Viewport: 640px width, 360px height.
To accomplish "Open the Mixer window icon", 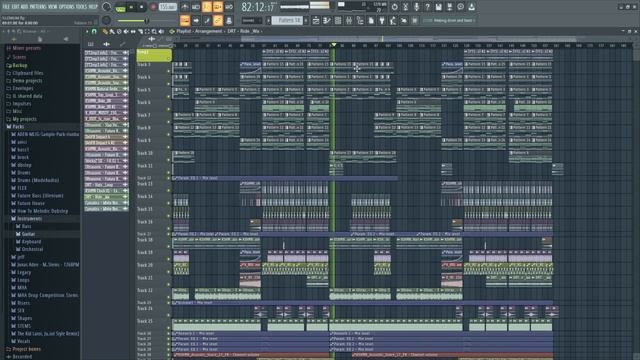I will (349, 20).
